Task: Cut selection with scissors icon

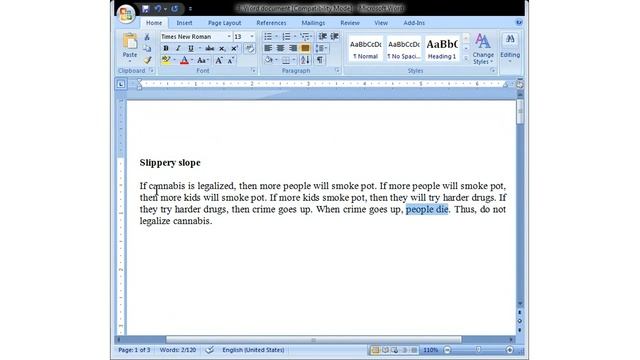Action: point(147,37)
